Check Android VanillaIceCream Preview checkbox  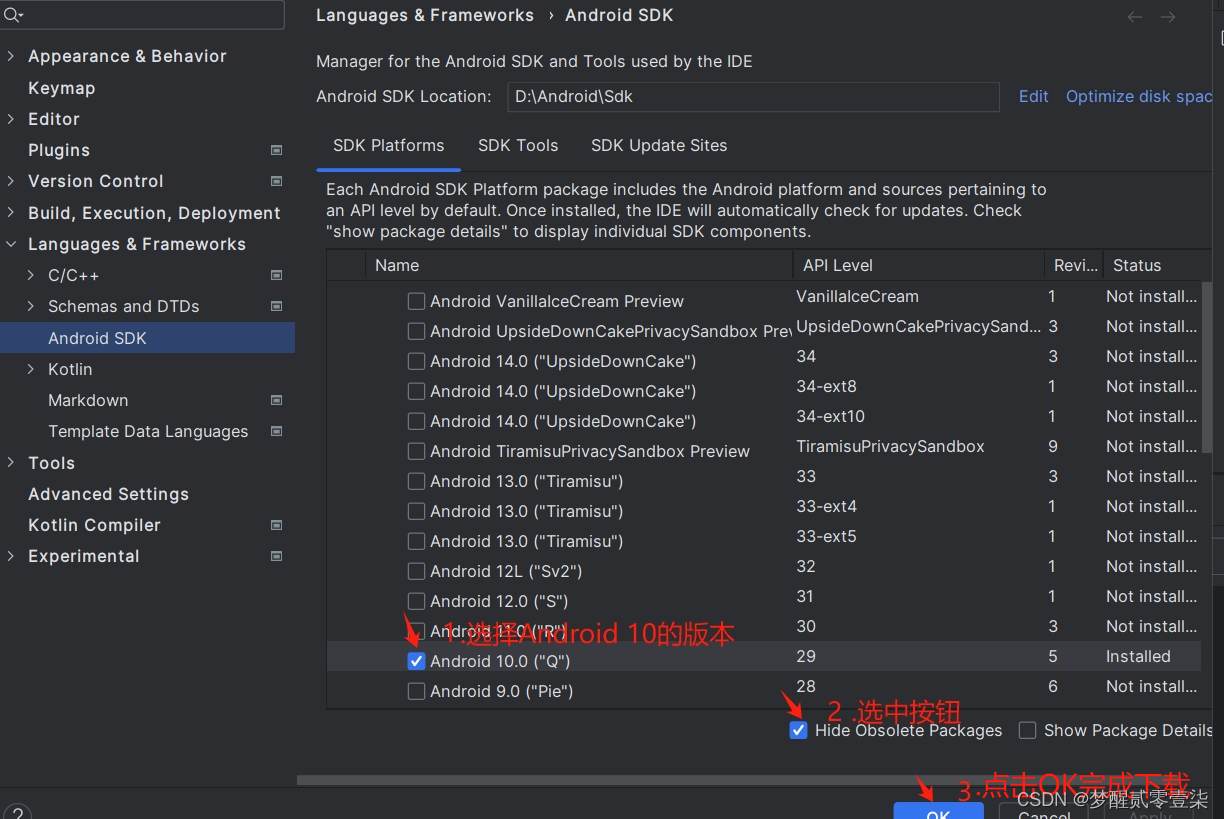pos(417,301)
